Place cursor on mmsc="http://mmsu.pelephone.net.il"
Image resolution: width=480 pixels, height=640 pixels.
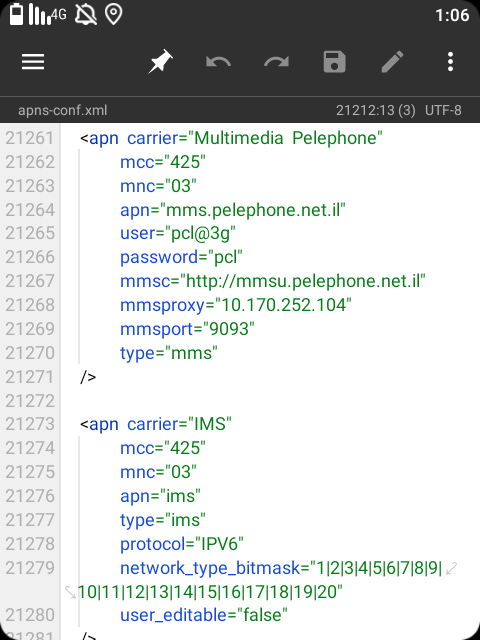(273, 281)
